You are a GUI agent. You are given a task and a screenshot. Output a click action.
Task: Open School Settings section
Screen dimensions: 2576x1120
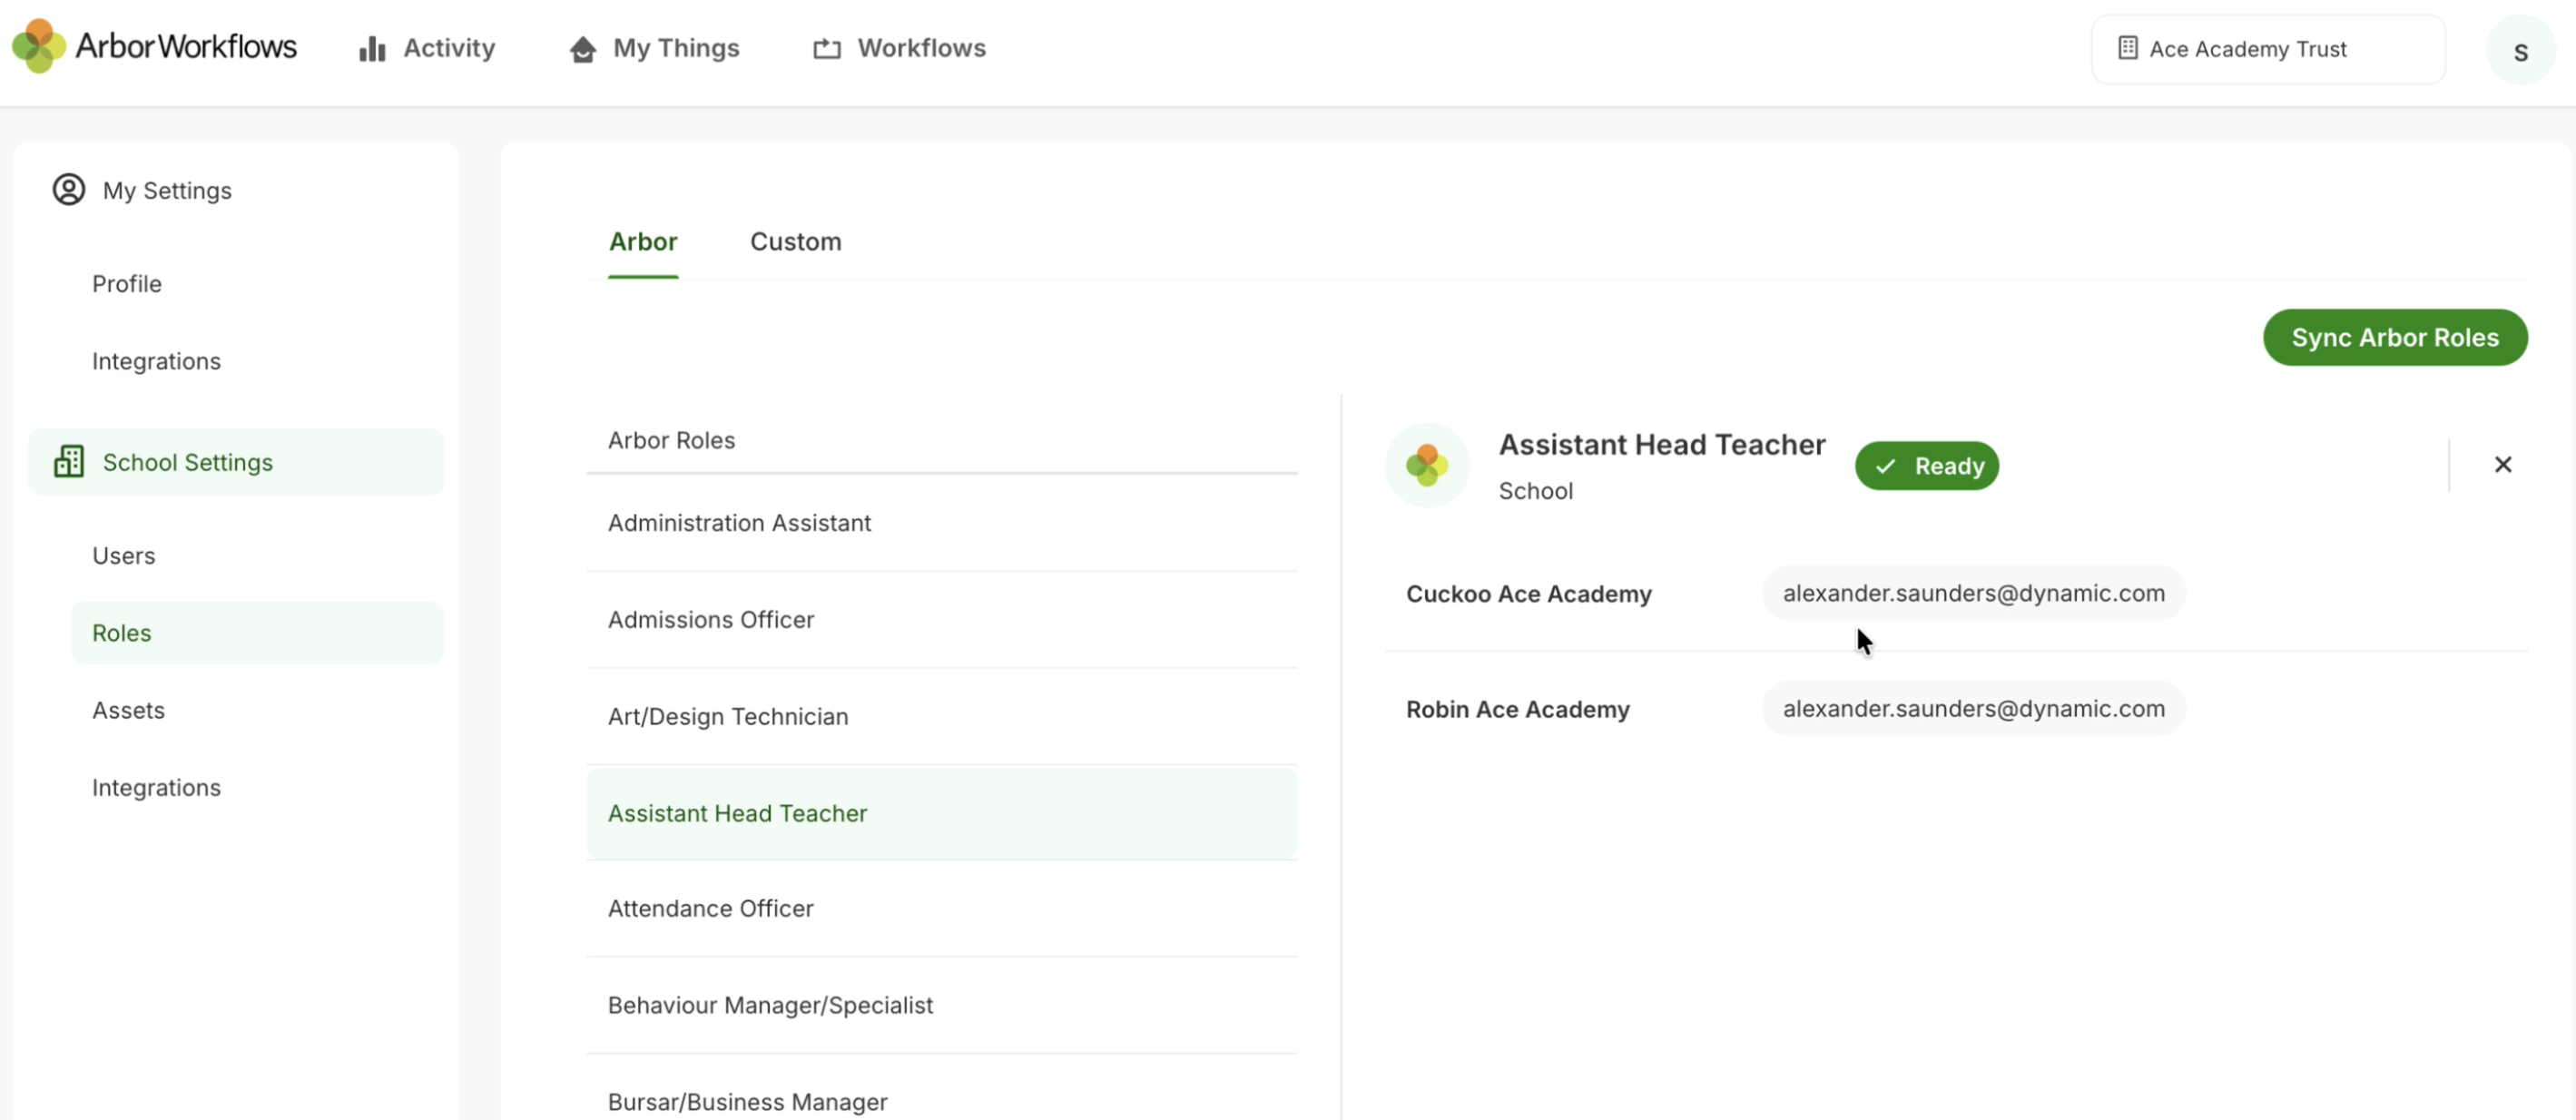pyautogui.click(x=236, y=462)
